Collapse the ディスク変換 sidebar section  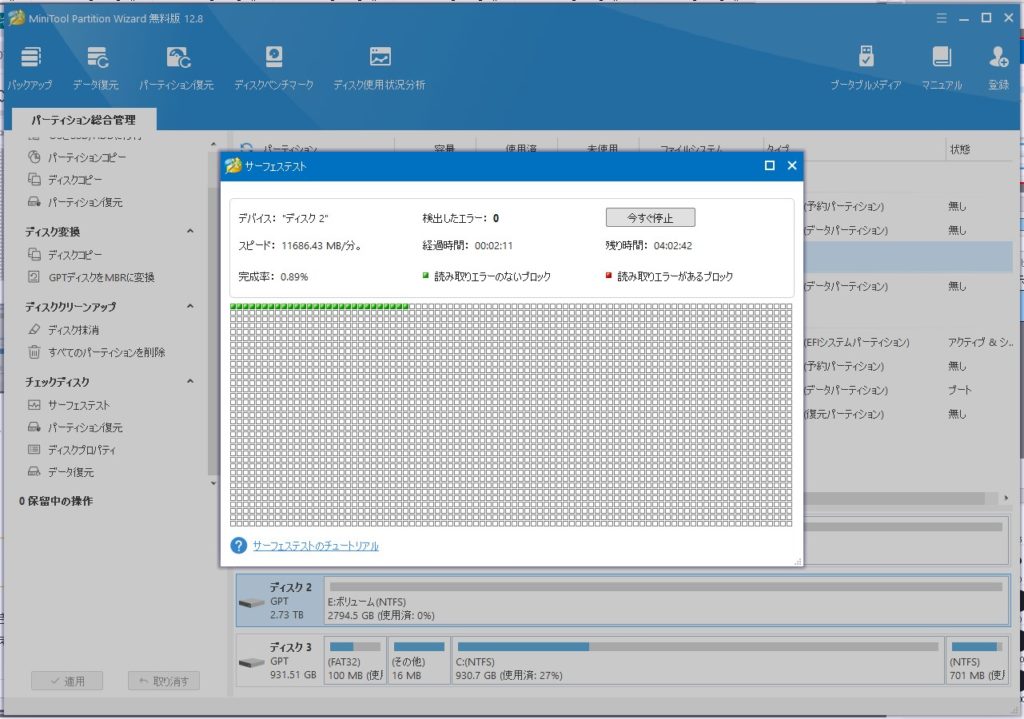(190, 232)
